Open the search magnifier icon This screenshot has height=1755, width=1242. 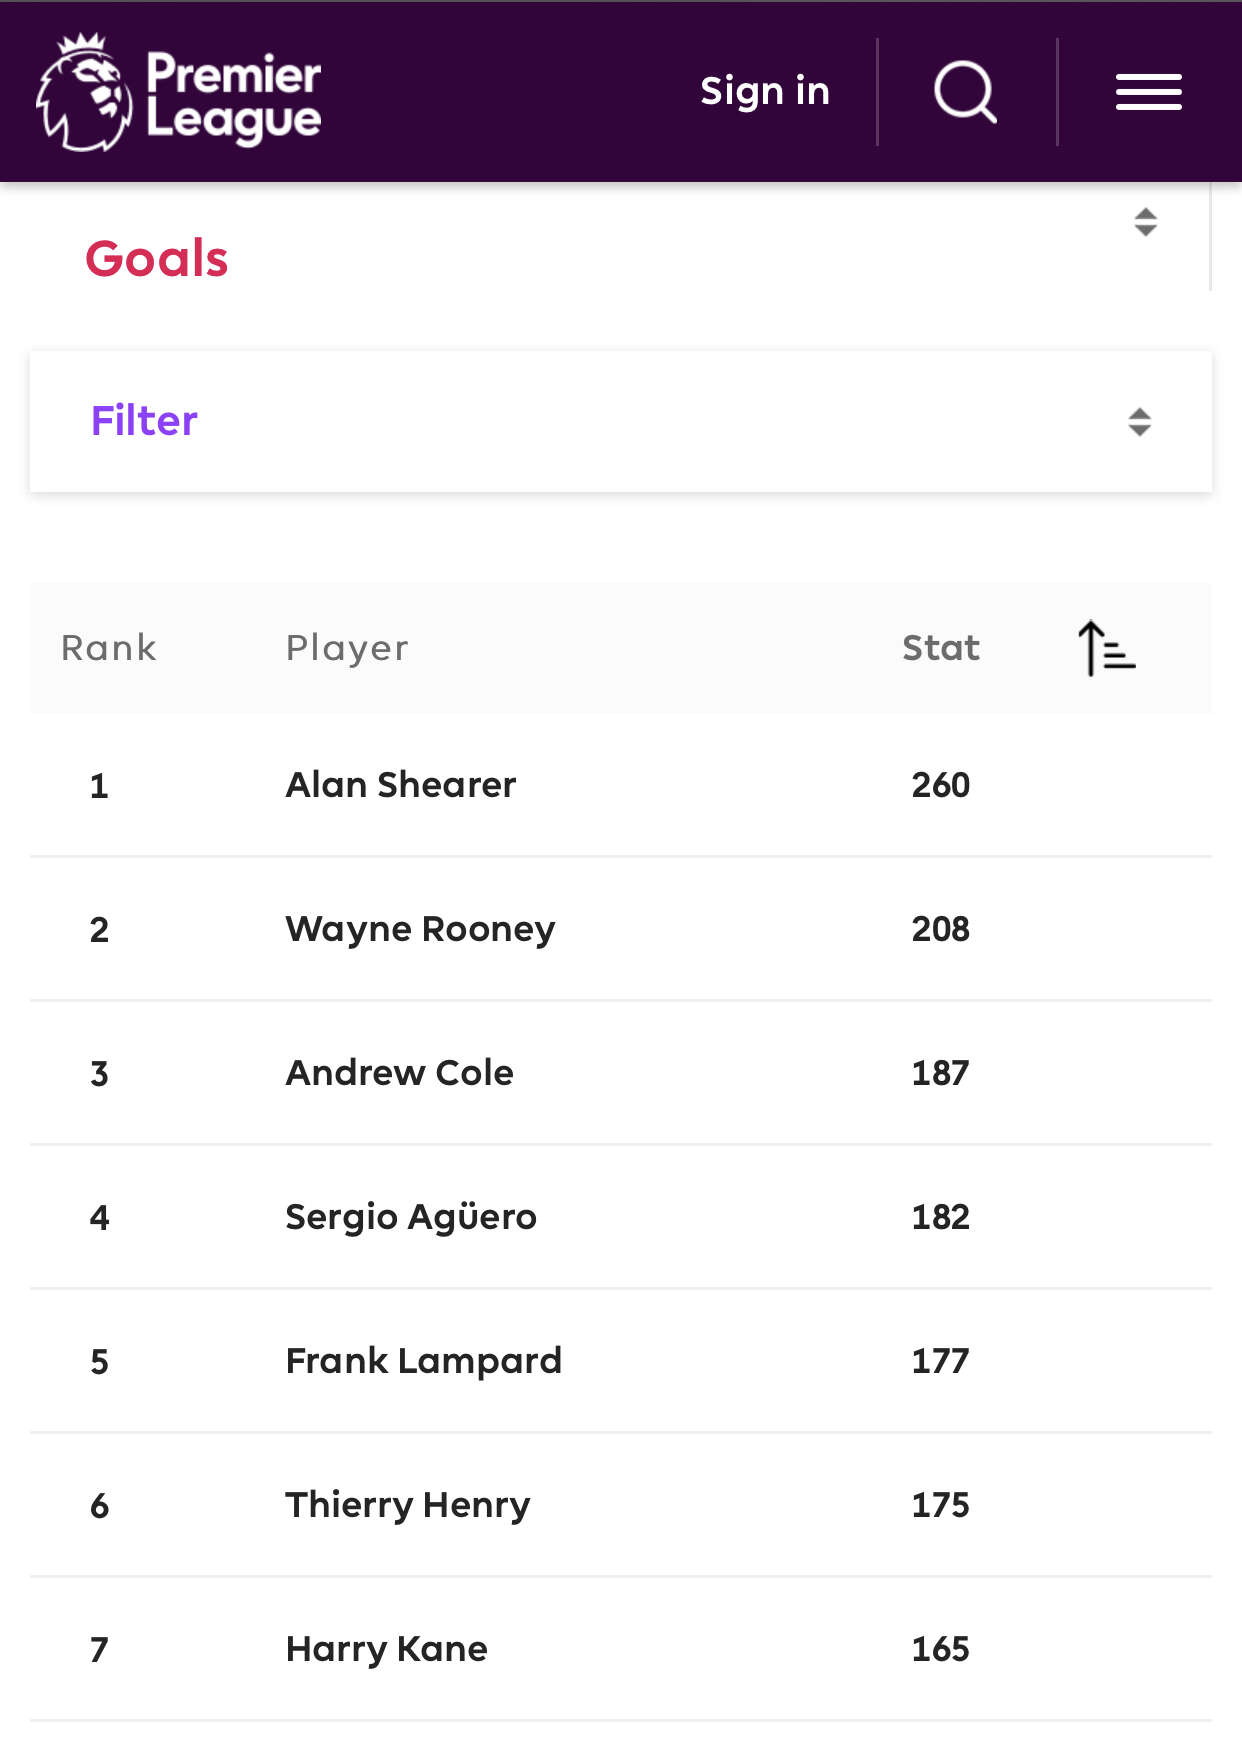(965, 92)
